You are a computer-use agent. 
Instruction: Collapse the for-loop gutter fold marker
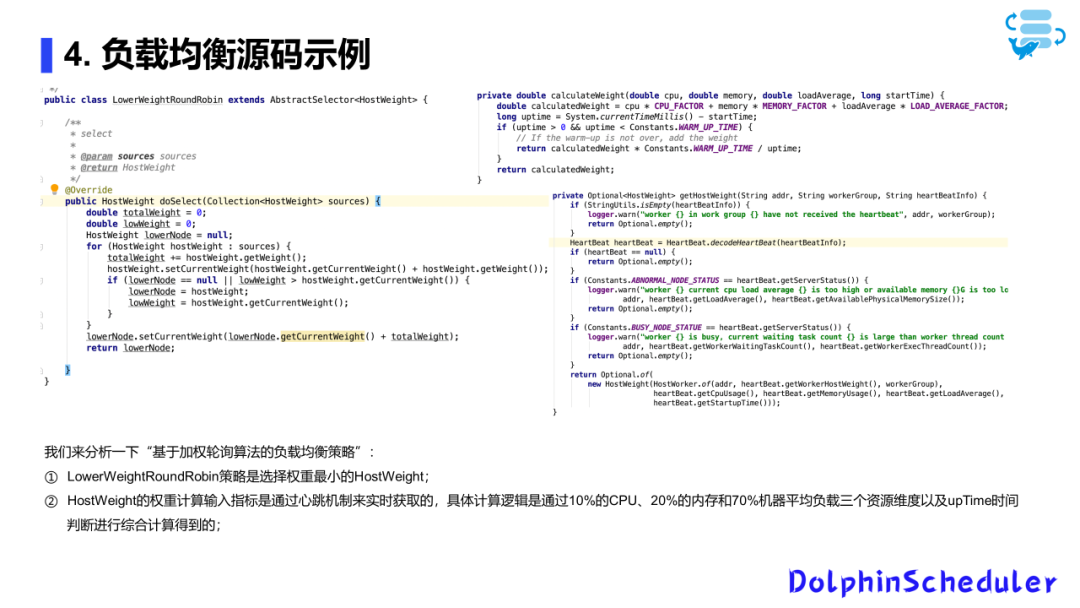pos(42,247)
